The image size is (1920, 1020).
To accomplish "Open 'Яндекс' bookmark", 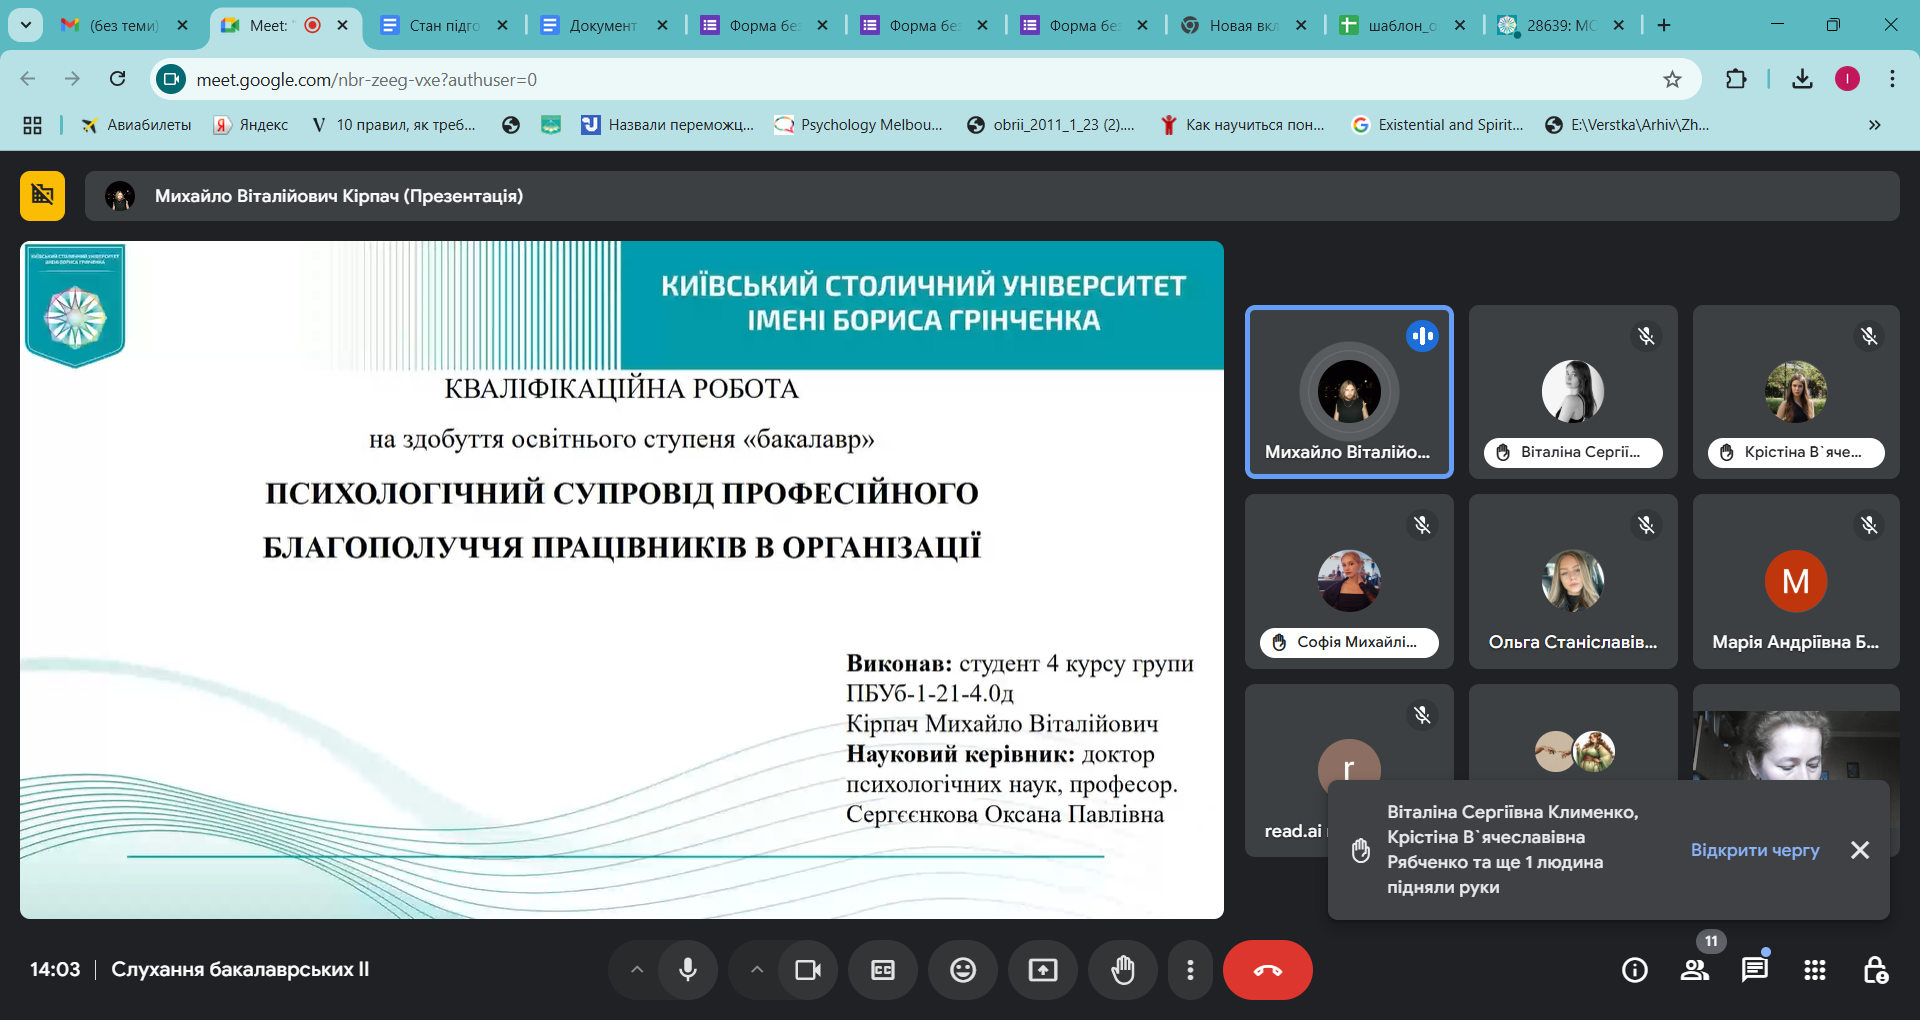I will pyautogui.click(x=251, y=125).
